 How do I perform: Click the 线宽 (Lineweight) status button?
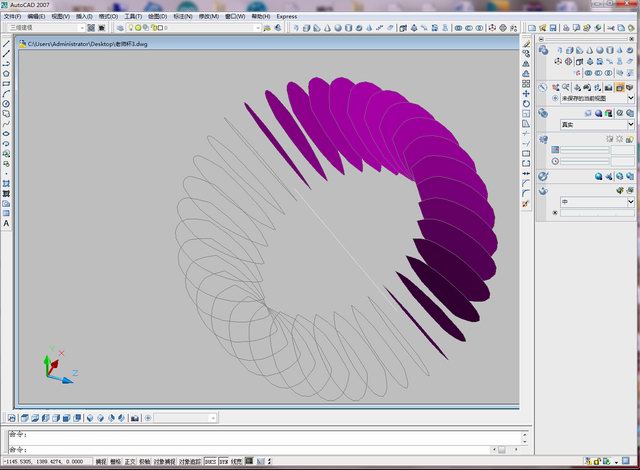click(x=237, y=462)
